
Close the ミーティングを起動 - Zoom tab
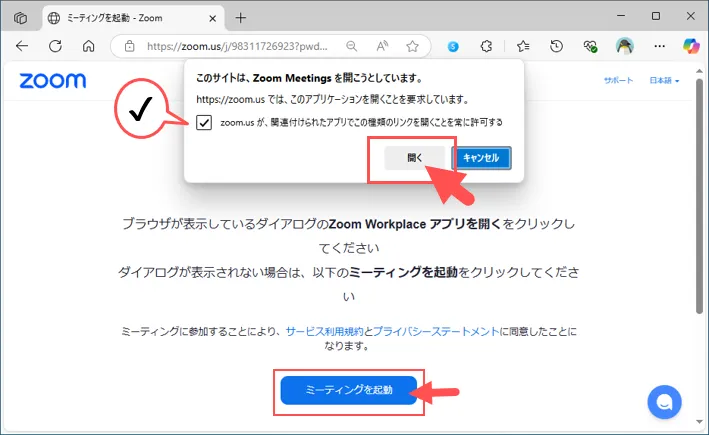(x=213, y=19)
